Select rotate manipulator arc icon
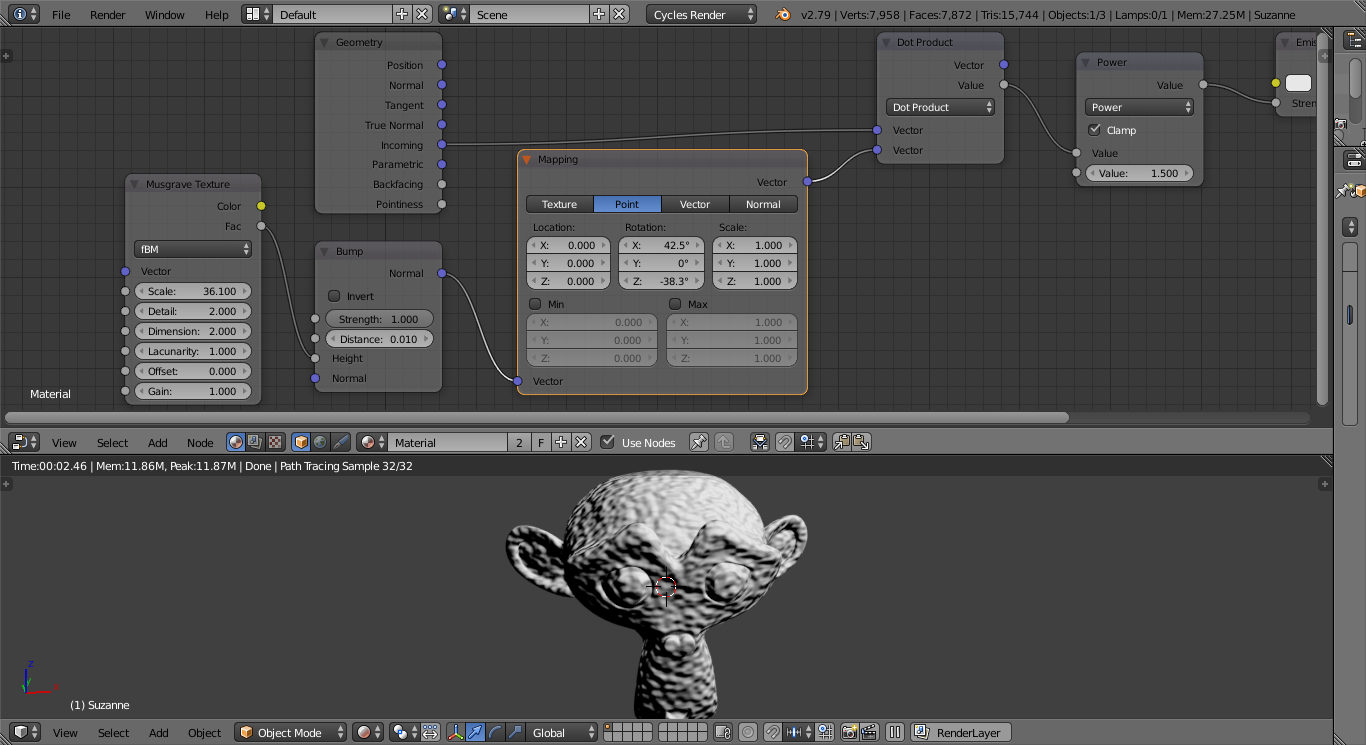This screenshot has height=745, width=1366. click(494, 733)
